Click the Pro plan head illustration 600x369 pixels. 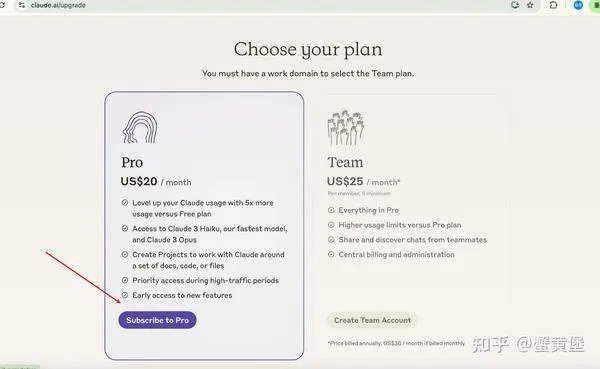point(140,128)
